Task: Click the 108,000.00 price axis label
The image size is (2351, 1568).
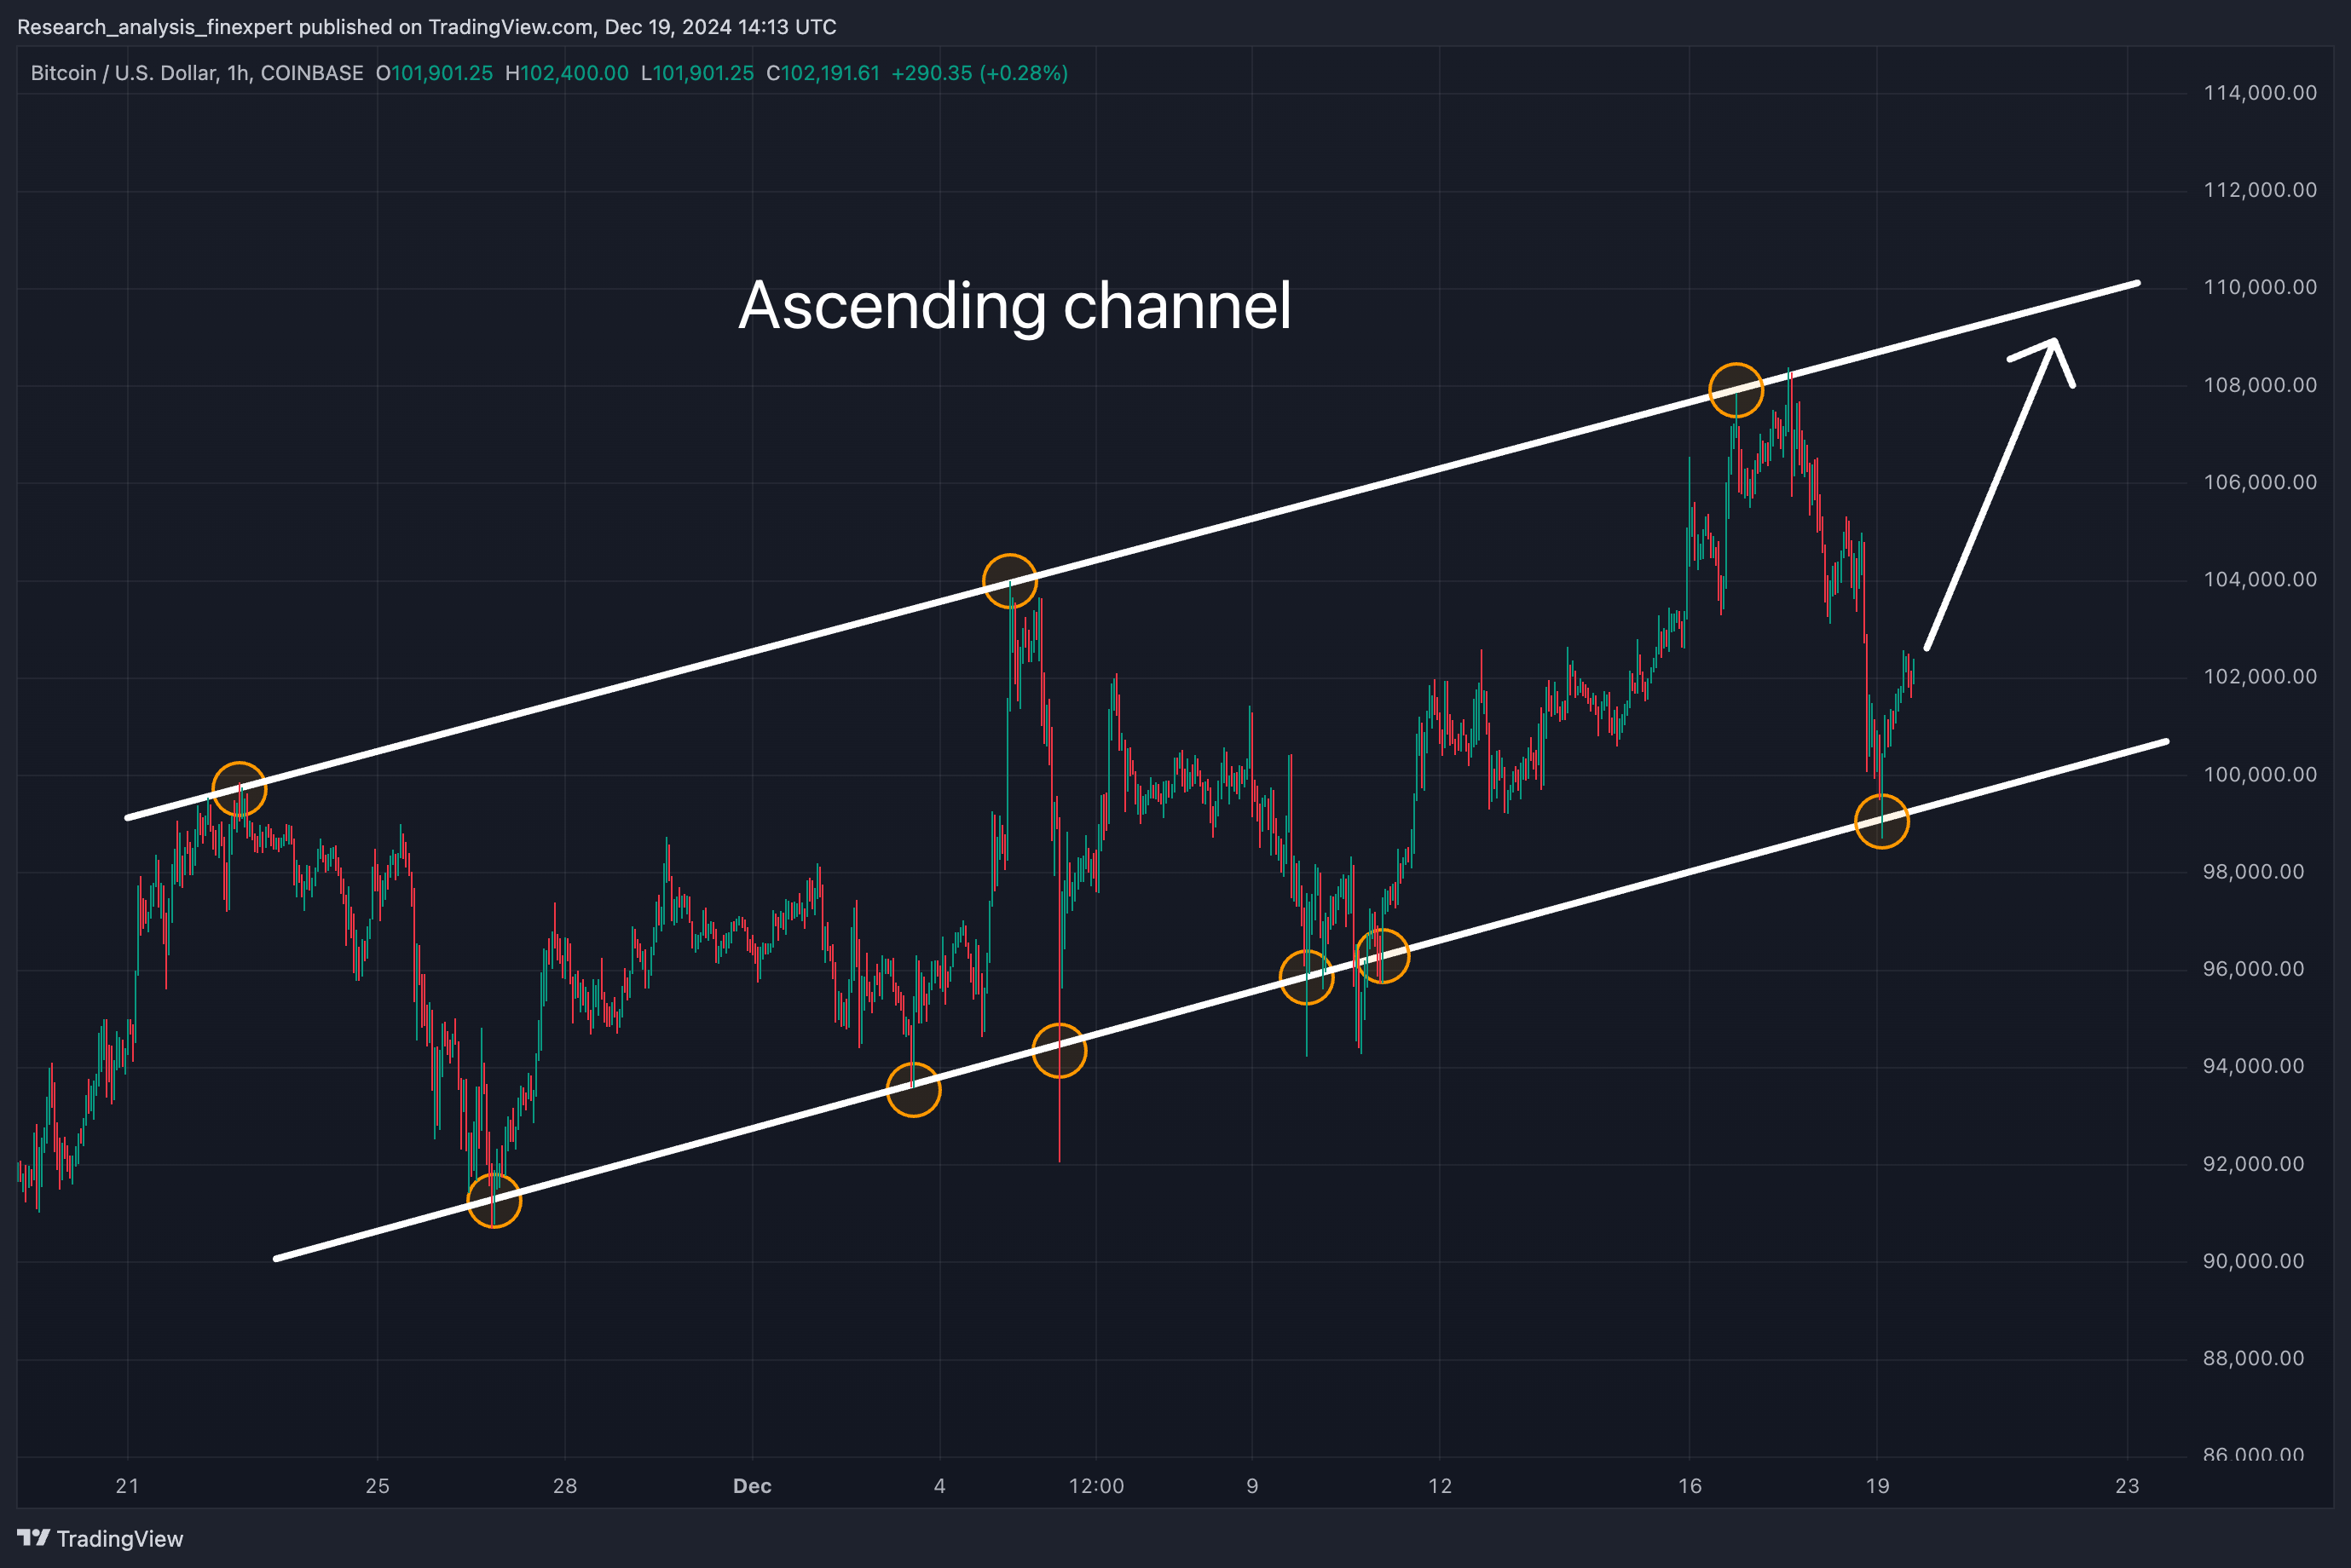Action: coord(2260,385)
